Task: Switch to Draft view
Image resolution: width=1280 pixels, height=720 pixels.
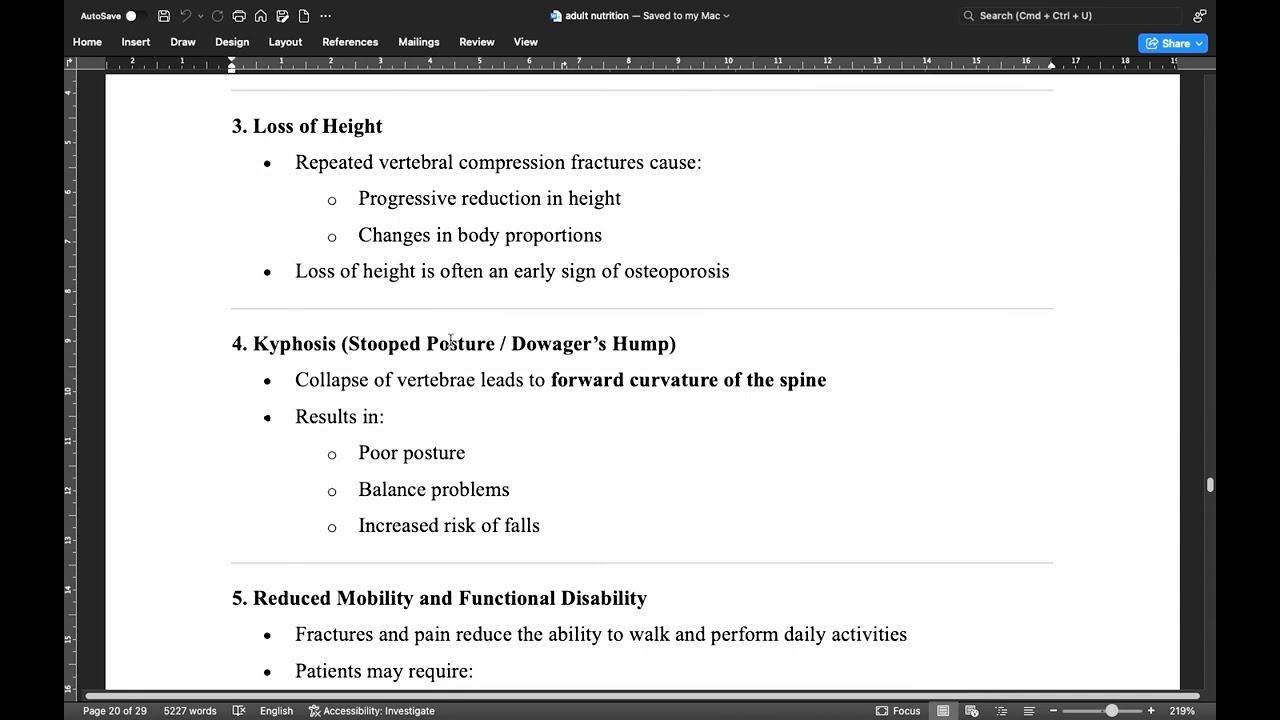Action: click(1029, 711)
